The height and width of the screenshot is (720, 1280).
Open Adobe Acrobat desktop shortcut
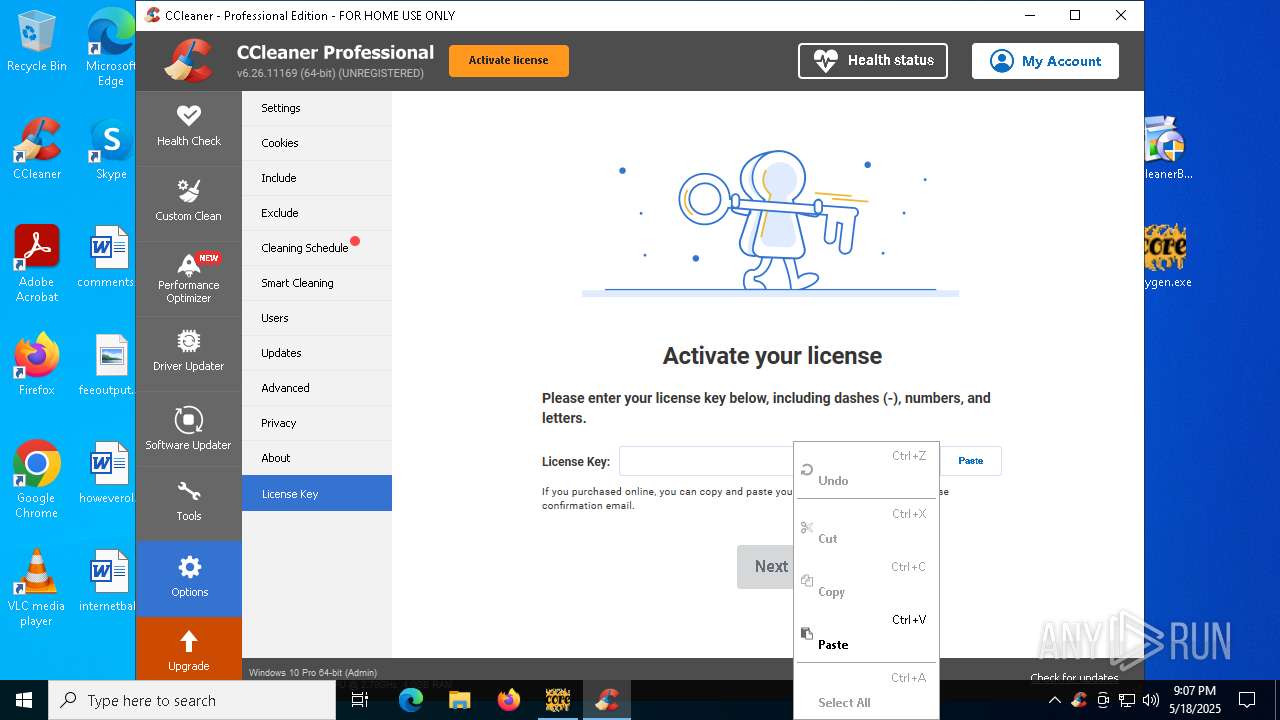tap(37, 264)
